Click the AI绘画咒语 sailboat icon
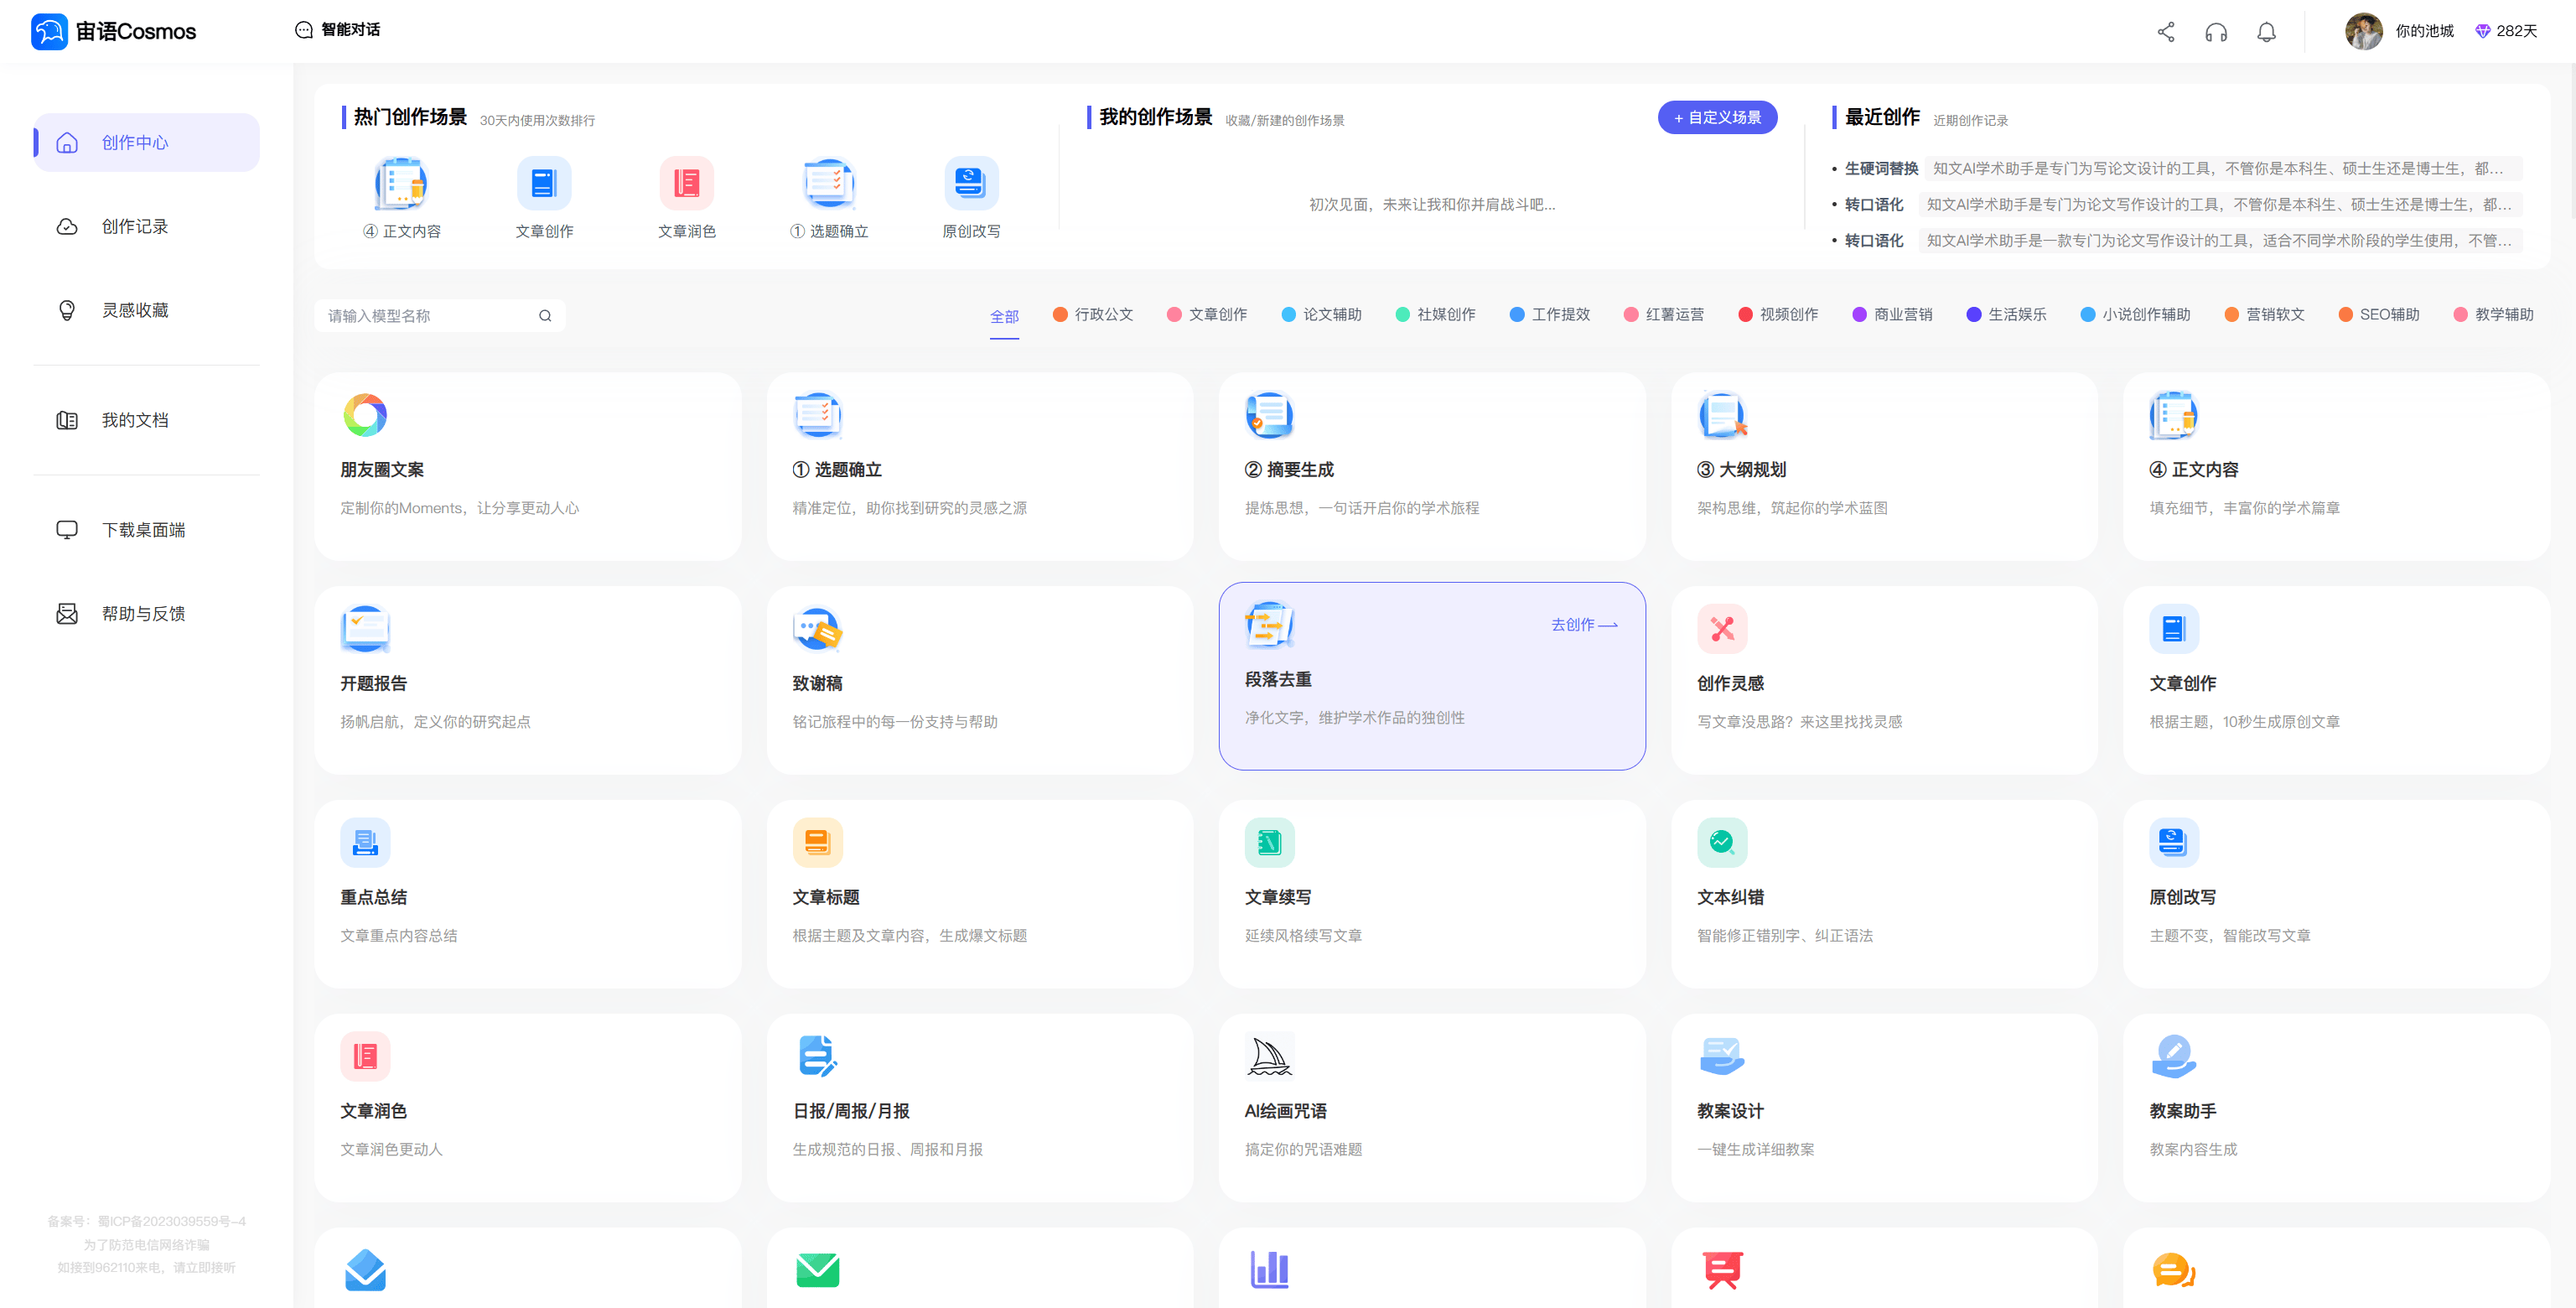The width and height of the screenshot is (2576, 1308). [1269, 1056]
